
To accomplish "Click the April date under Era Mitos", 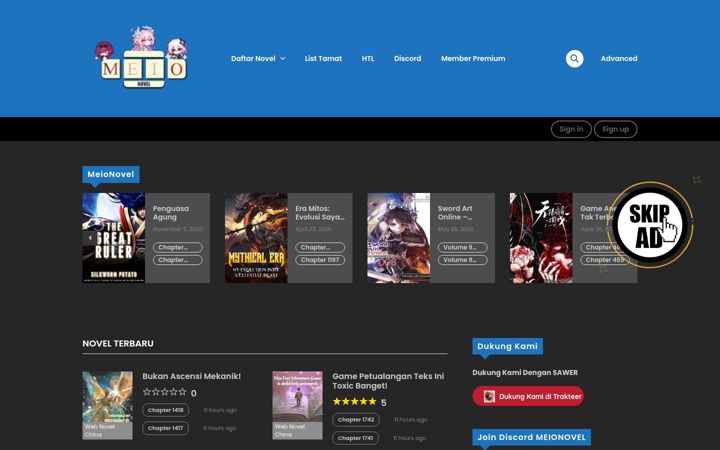I will coord(313,229).
